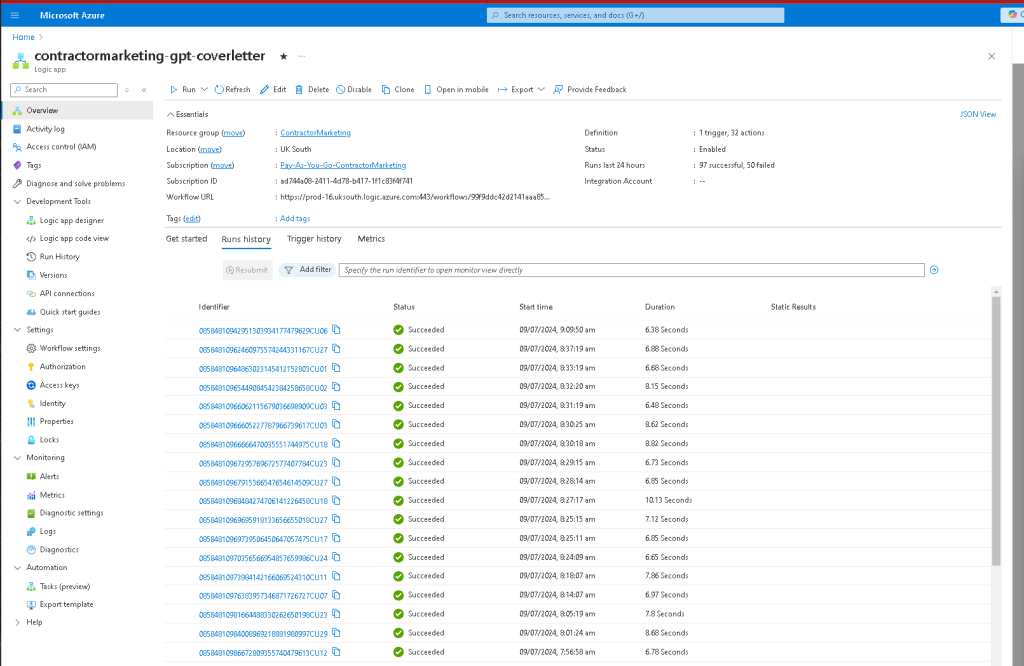This screenshot has height=666, width=1024.
Task: Click the Open in mobile button
Action: (x=456, y=89)
